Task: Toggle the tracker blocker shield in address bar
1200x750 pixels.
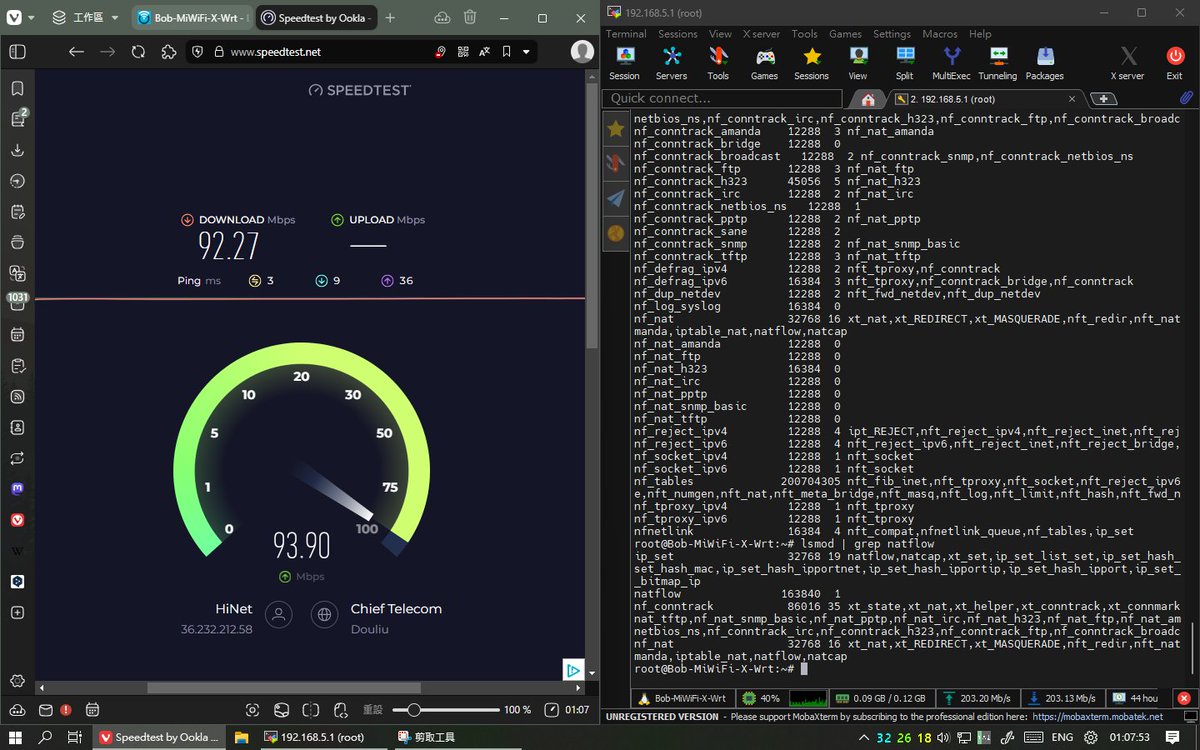Action: [x=198, y=52]
